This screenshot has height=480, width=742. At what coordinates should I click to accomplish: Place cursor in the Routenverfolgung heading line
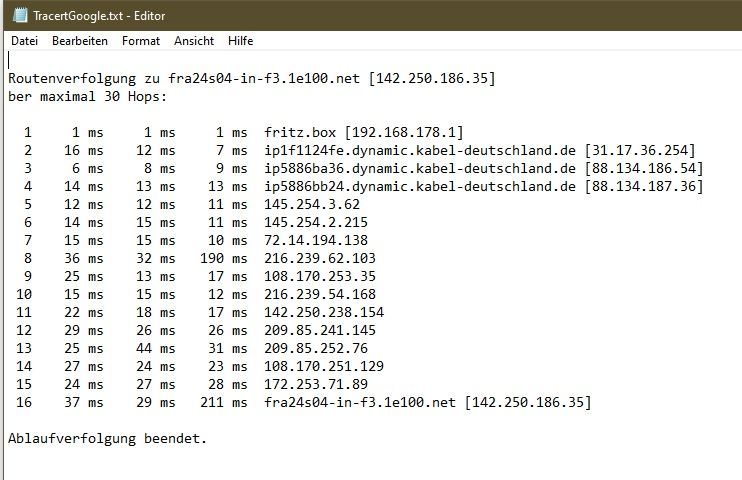(252, 78)
